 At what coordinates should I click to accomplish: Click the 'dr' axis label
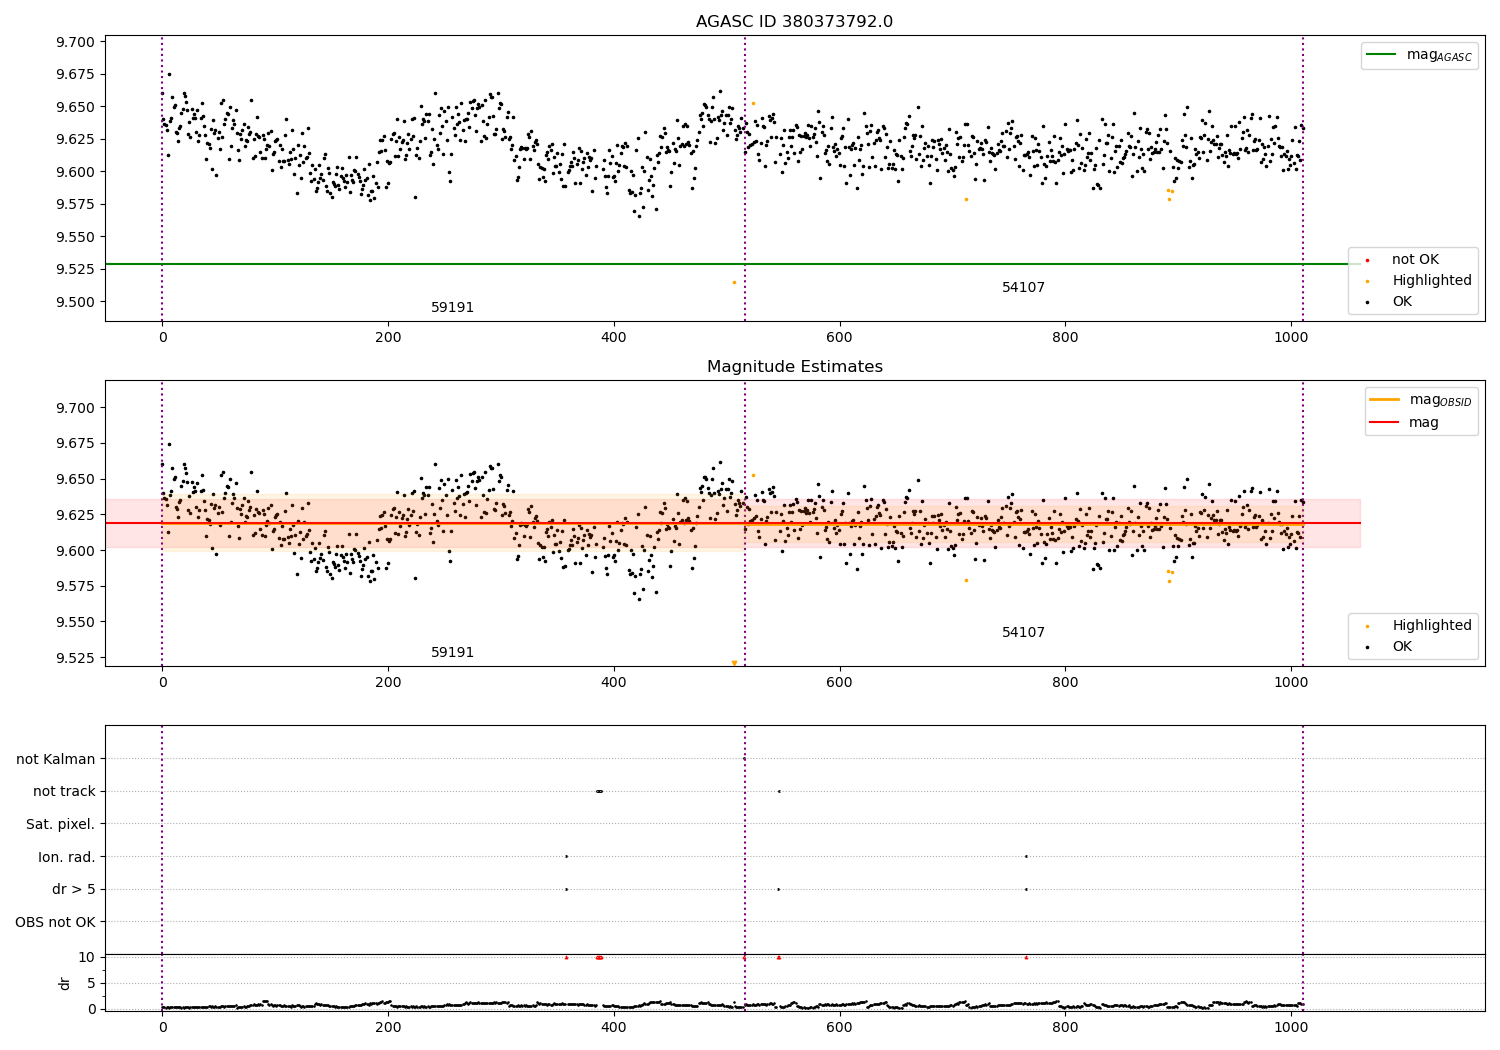point(65,983)
